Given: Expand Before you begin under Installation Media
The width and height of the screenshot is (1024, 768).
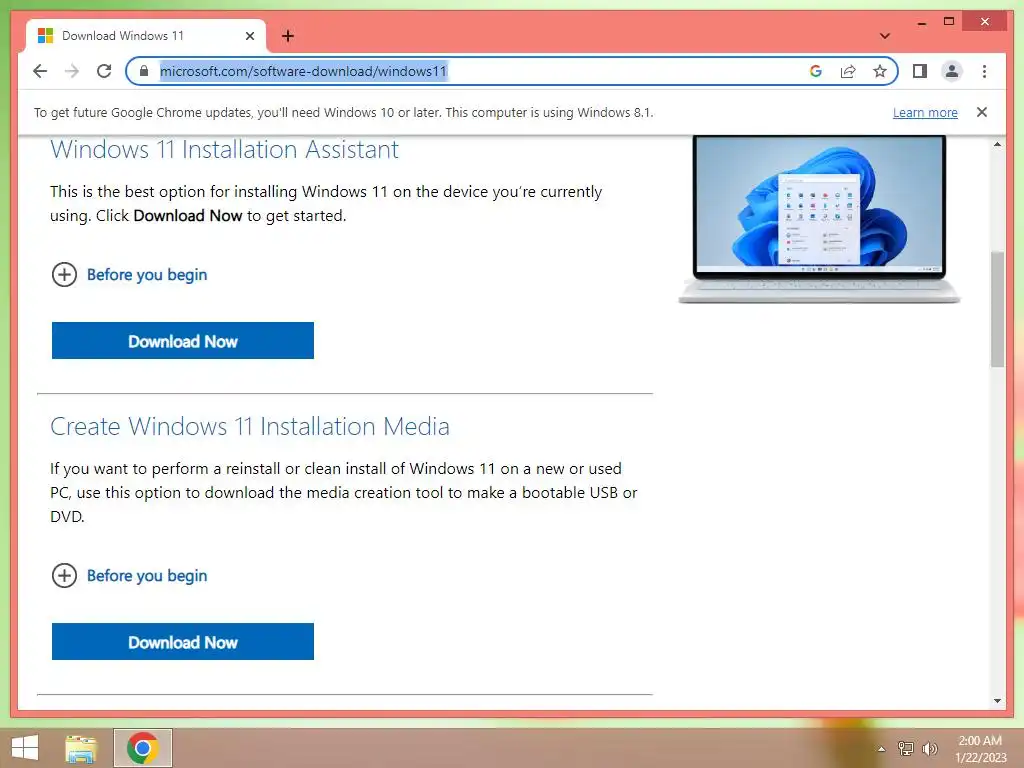Looking at the screenshot, I should point(129,576).
